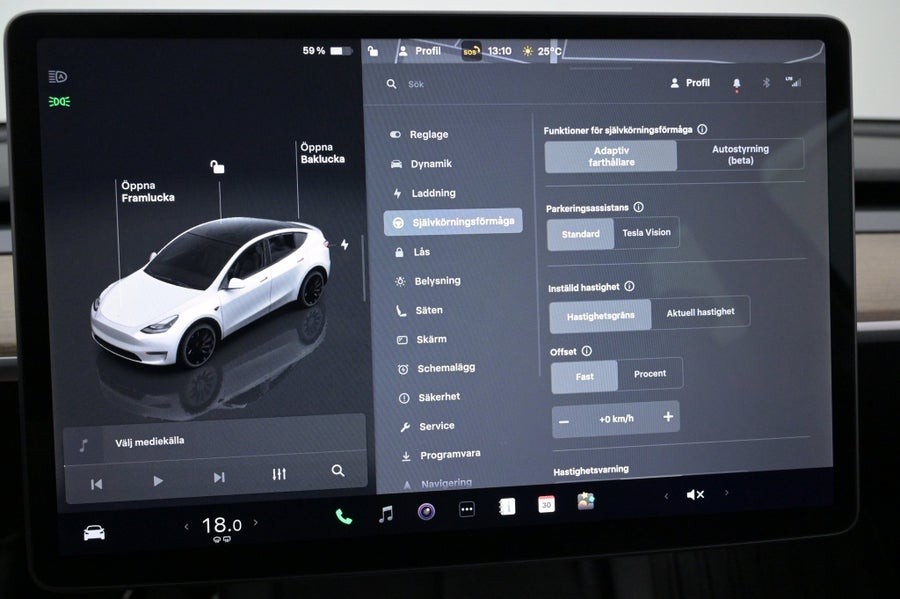
Task: Raise volume with the right arrow
Action: [x=727, y=492]
